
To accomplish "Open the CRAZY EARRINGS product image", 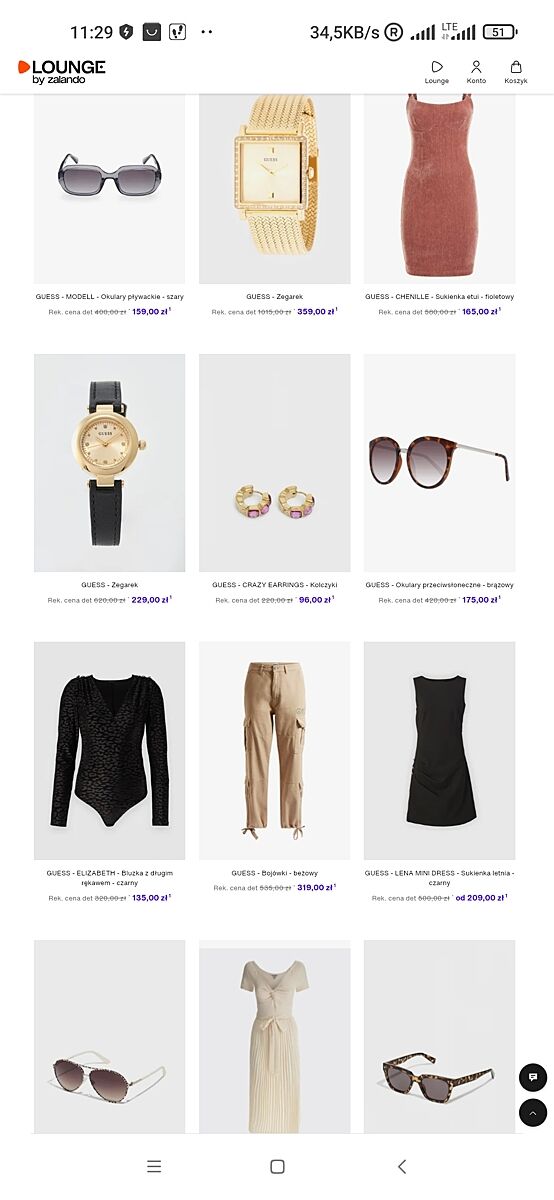I will (275, 462).
